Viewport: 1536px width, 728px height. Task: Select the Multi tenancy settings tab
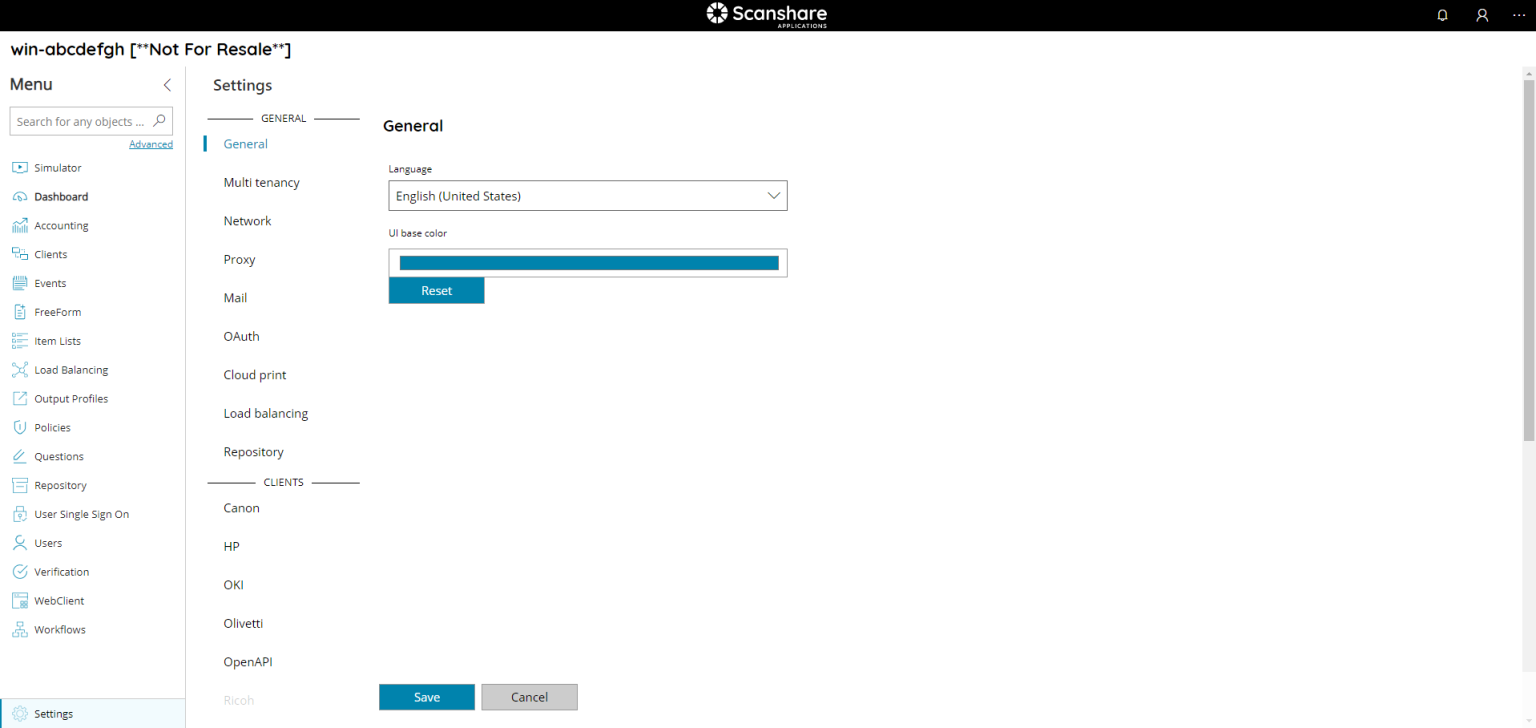click(261, 183)
